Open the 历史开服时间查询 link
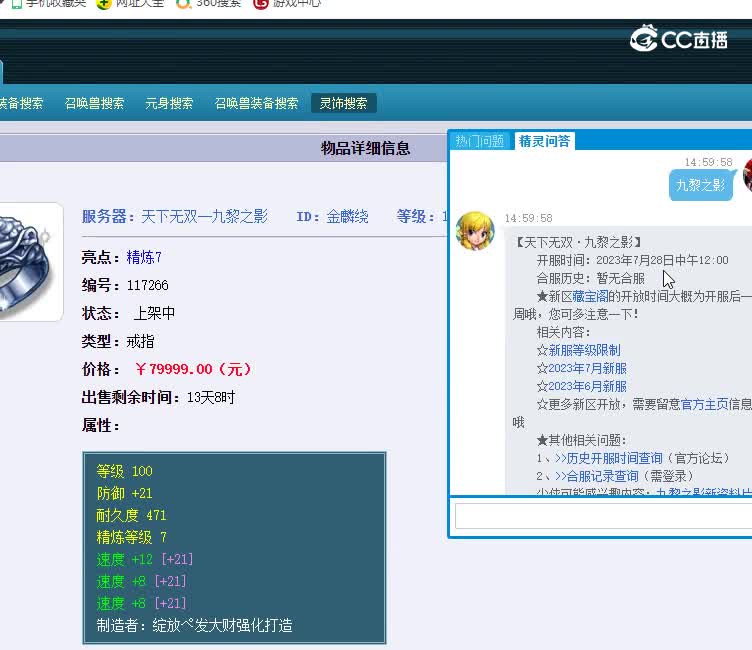Viewport: 752px width, 650px height. pos(609,458)
